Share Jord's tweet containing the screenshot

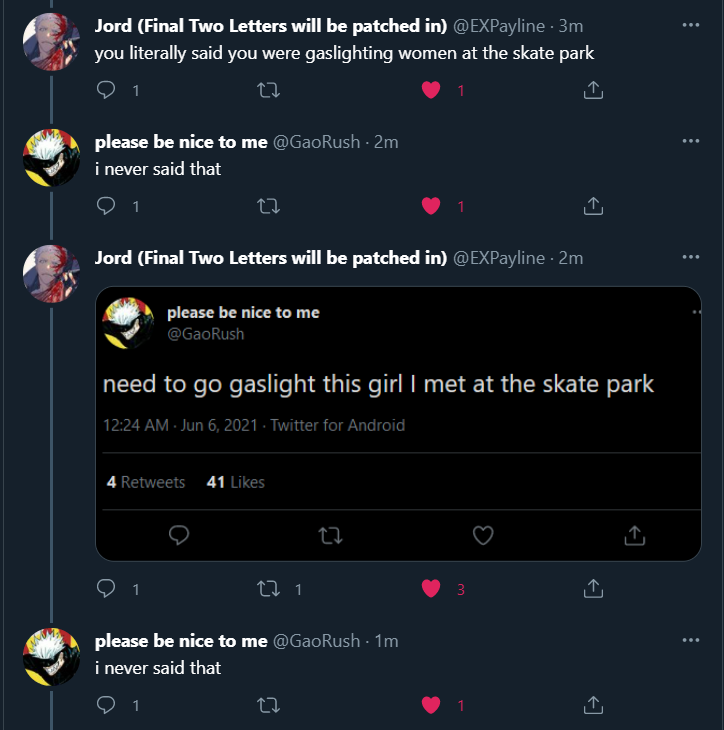point(592,589)
